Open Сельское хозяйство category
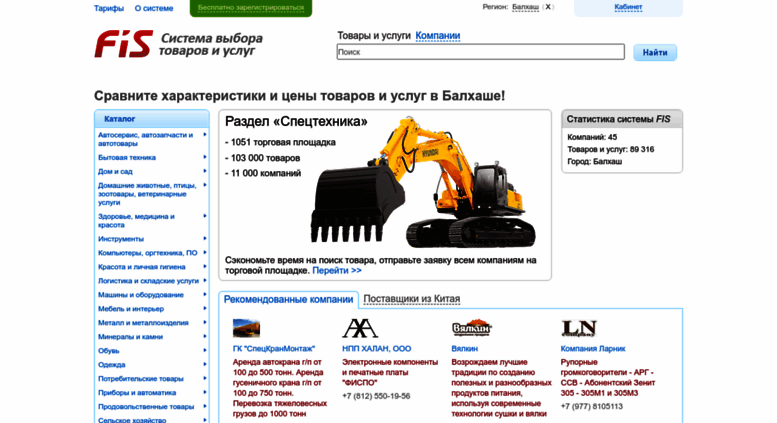 tap(132, 420)
